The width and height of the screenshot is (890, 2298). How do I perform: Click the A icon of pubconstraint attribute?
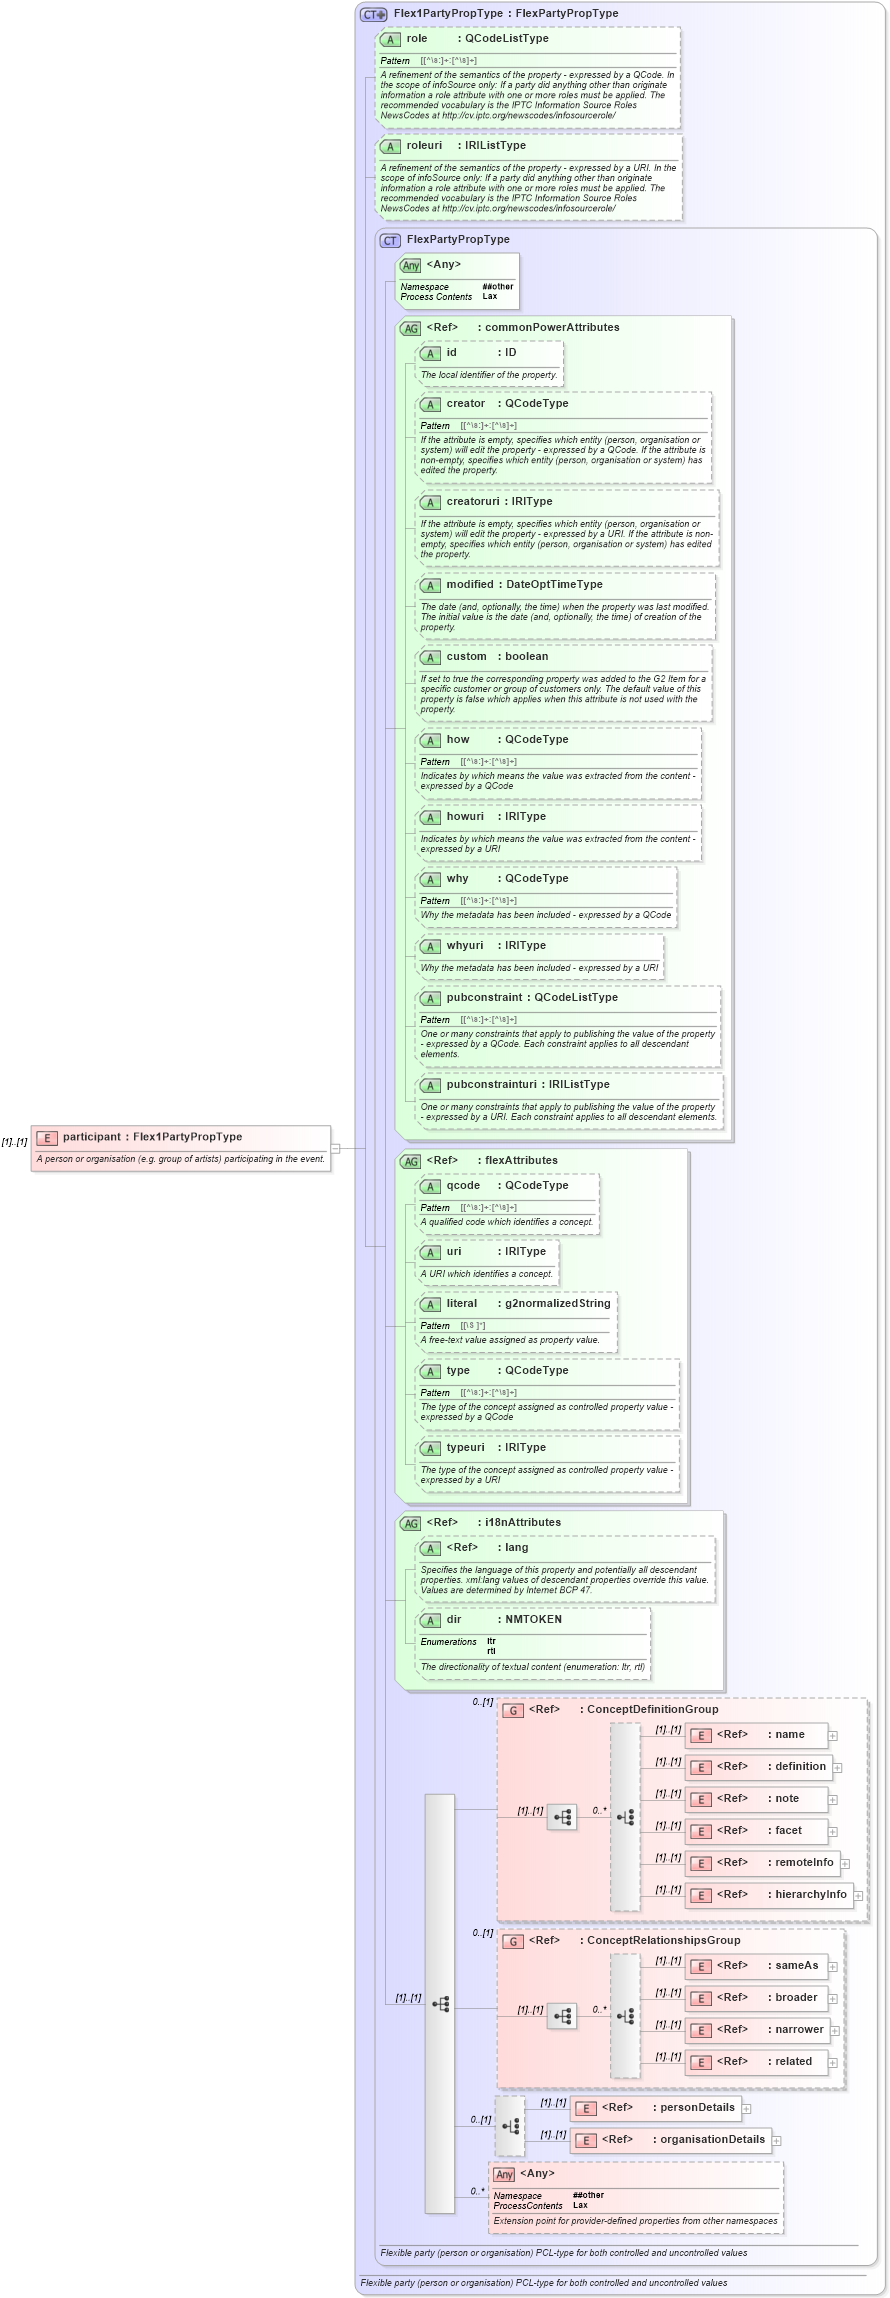[430, 998]
